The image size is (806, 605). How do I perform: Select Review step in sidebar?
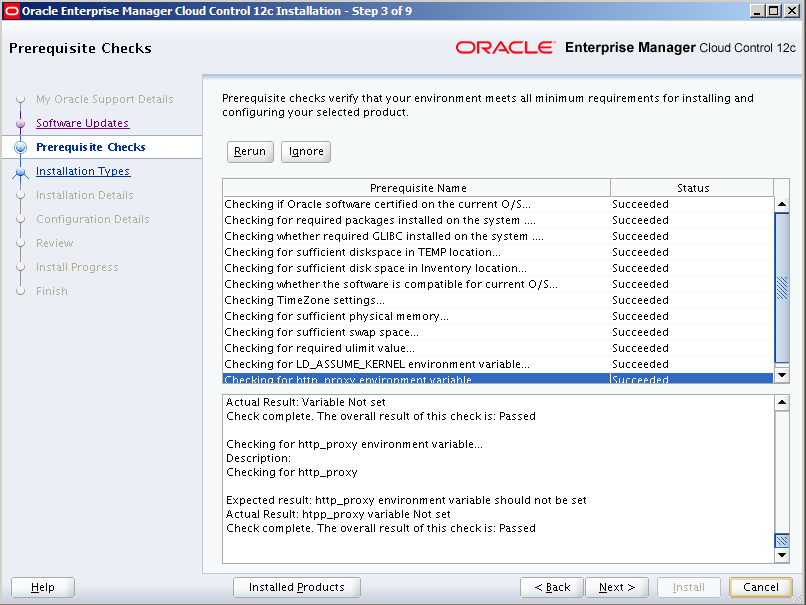[54, 243]
